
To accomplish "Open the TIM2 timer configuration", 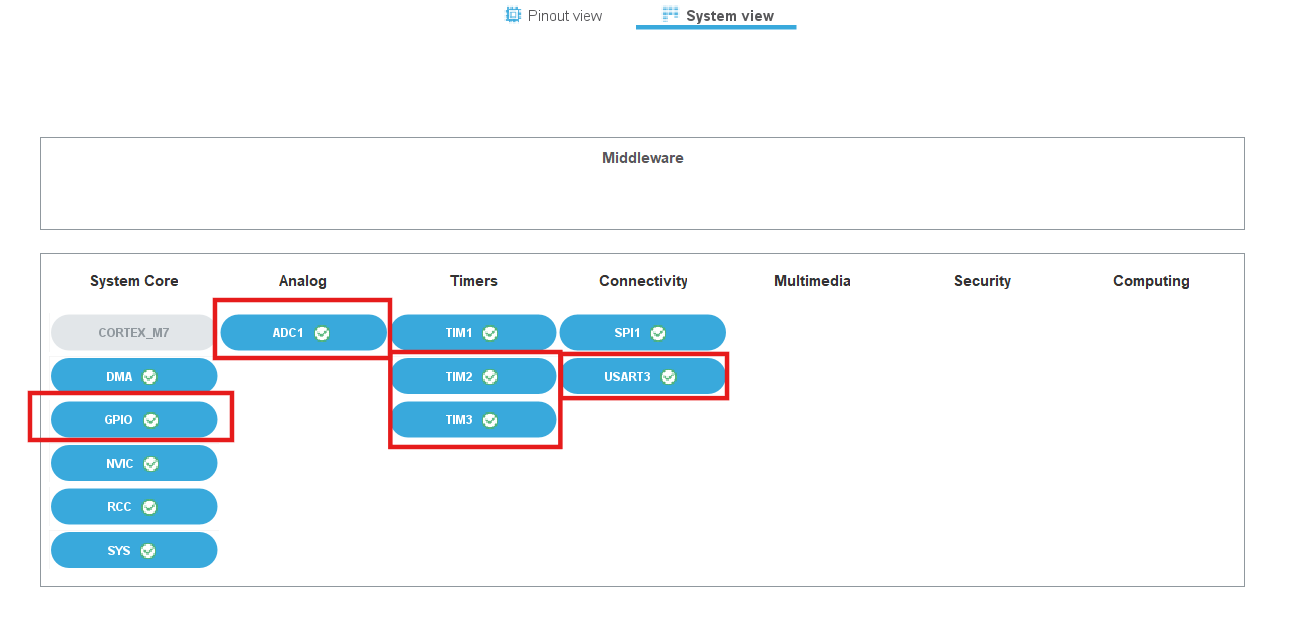I will click(459, 377).
